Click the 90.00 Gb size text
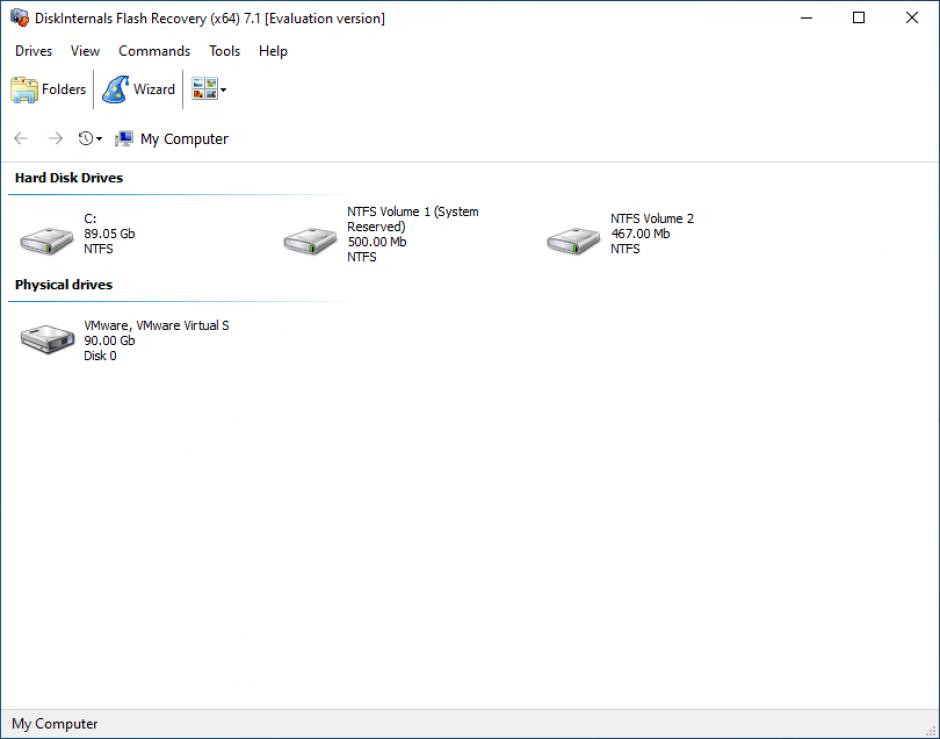Viewport: 940px width, 739px height. [109, 340]
